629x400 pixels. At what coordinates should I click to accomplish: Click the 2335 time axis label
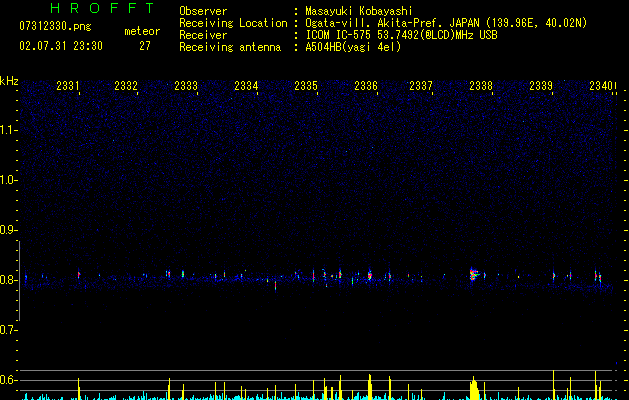(x=306, y=86)
